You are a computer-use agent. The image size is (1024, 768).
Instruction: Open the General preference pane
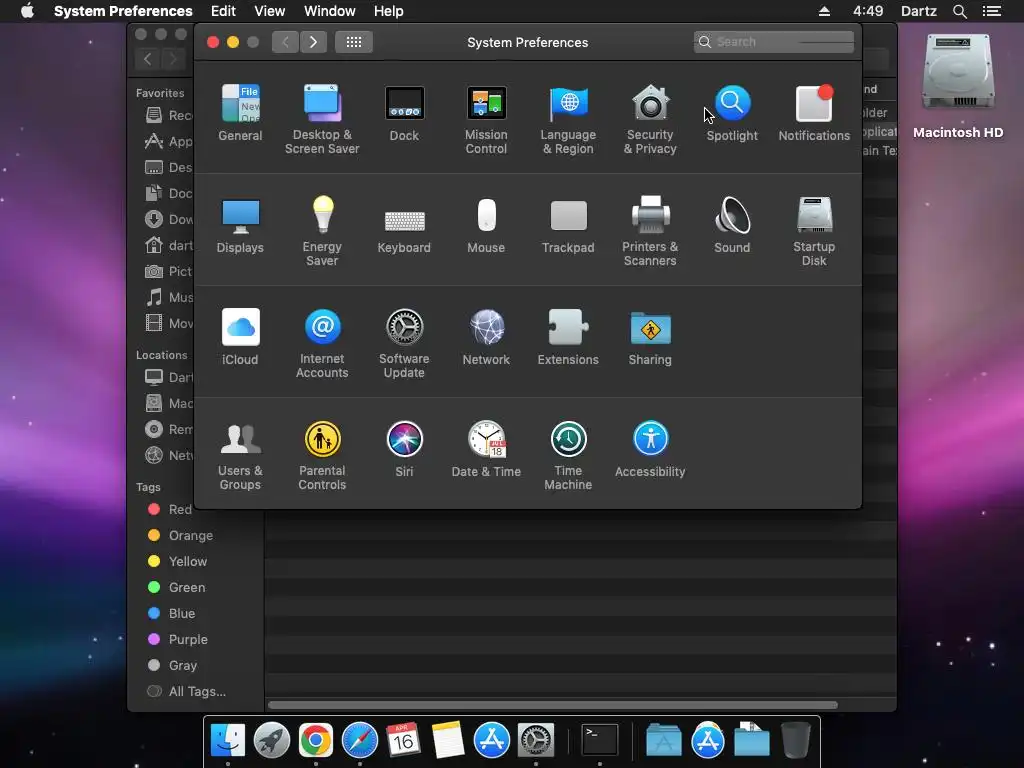coord(240,113)
